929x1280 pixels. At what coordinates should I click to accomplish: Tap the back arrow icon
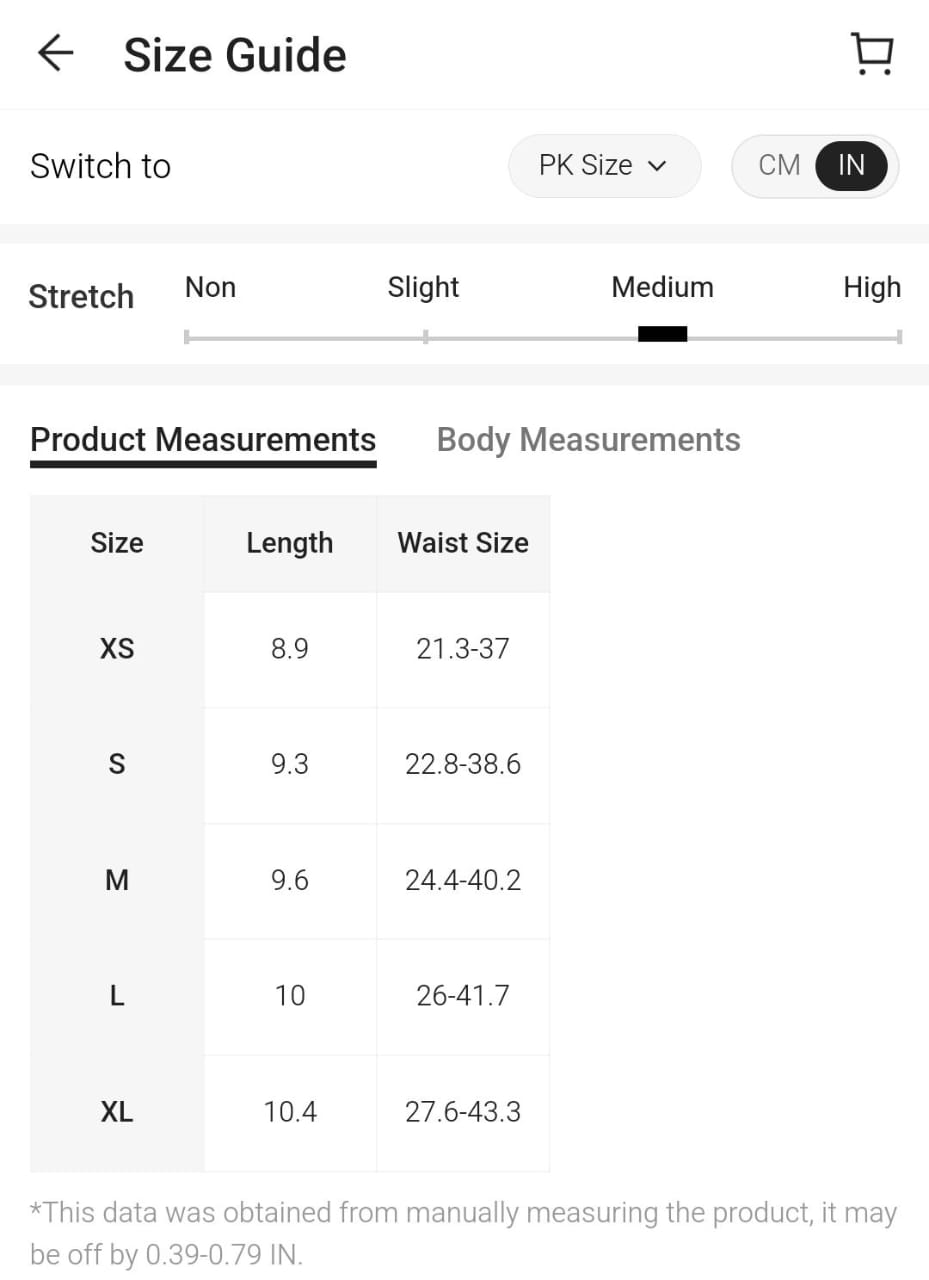tap(56, 54)
